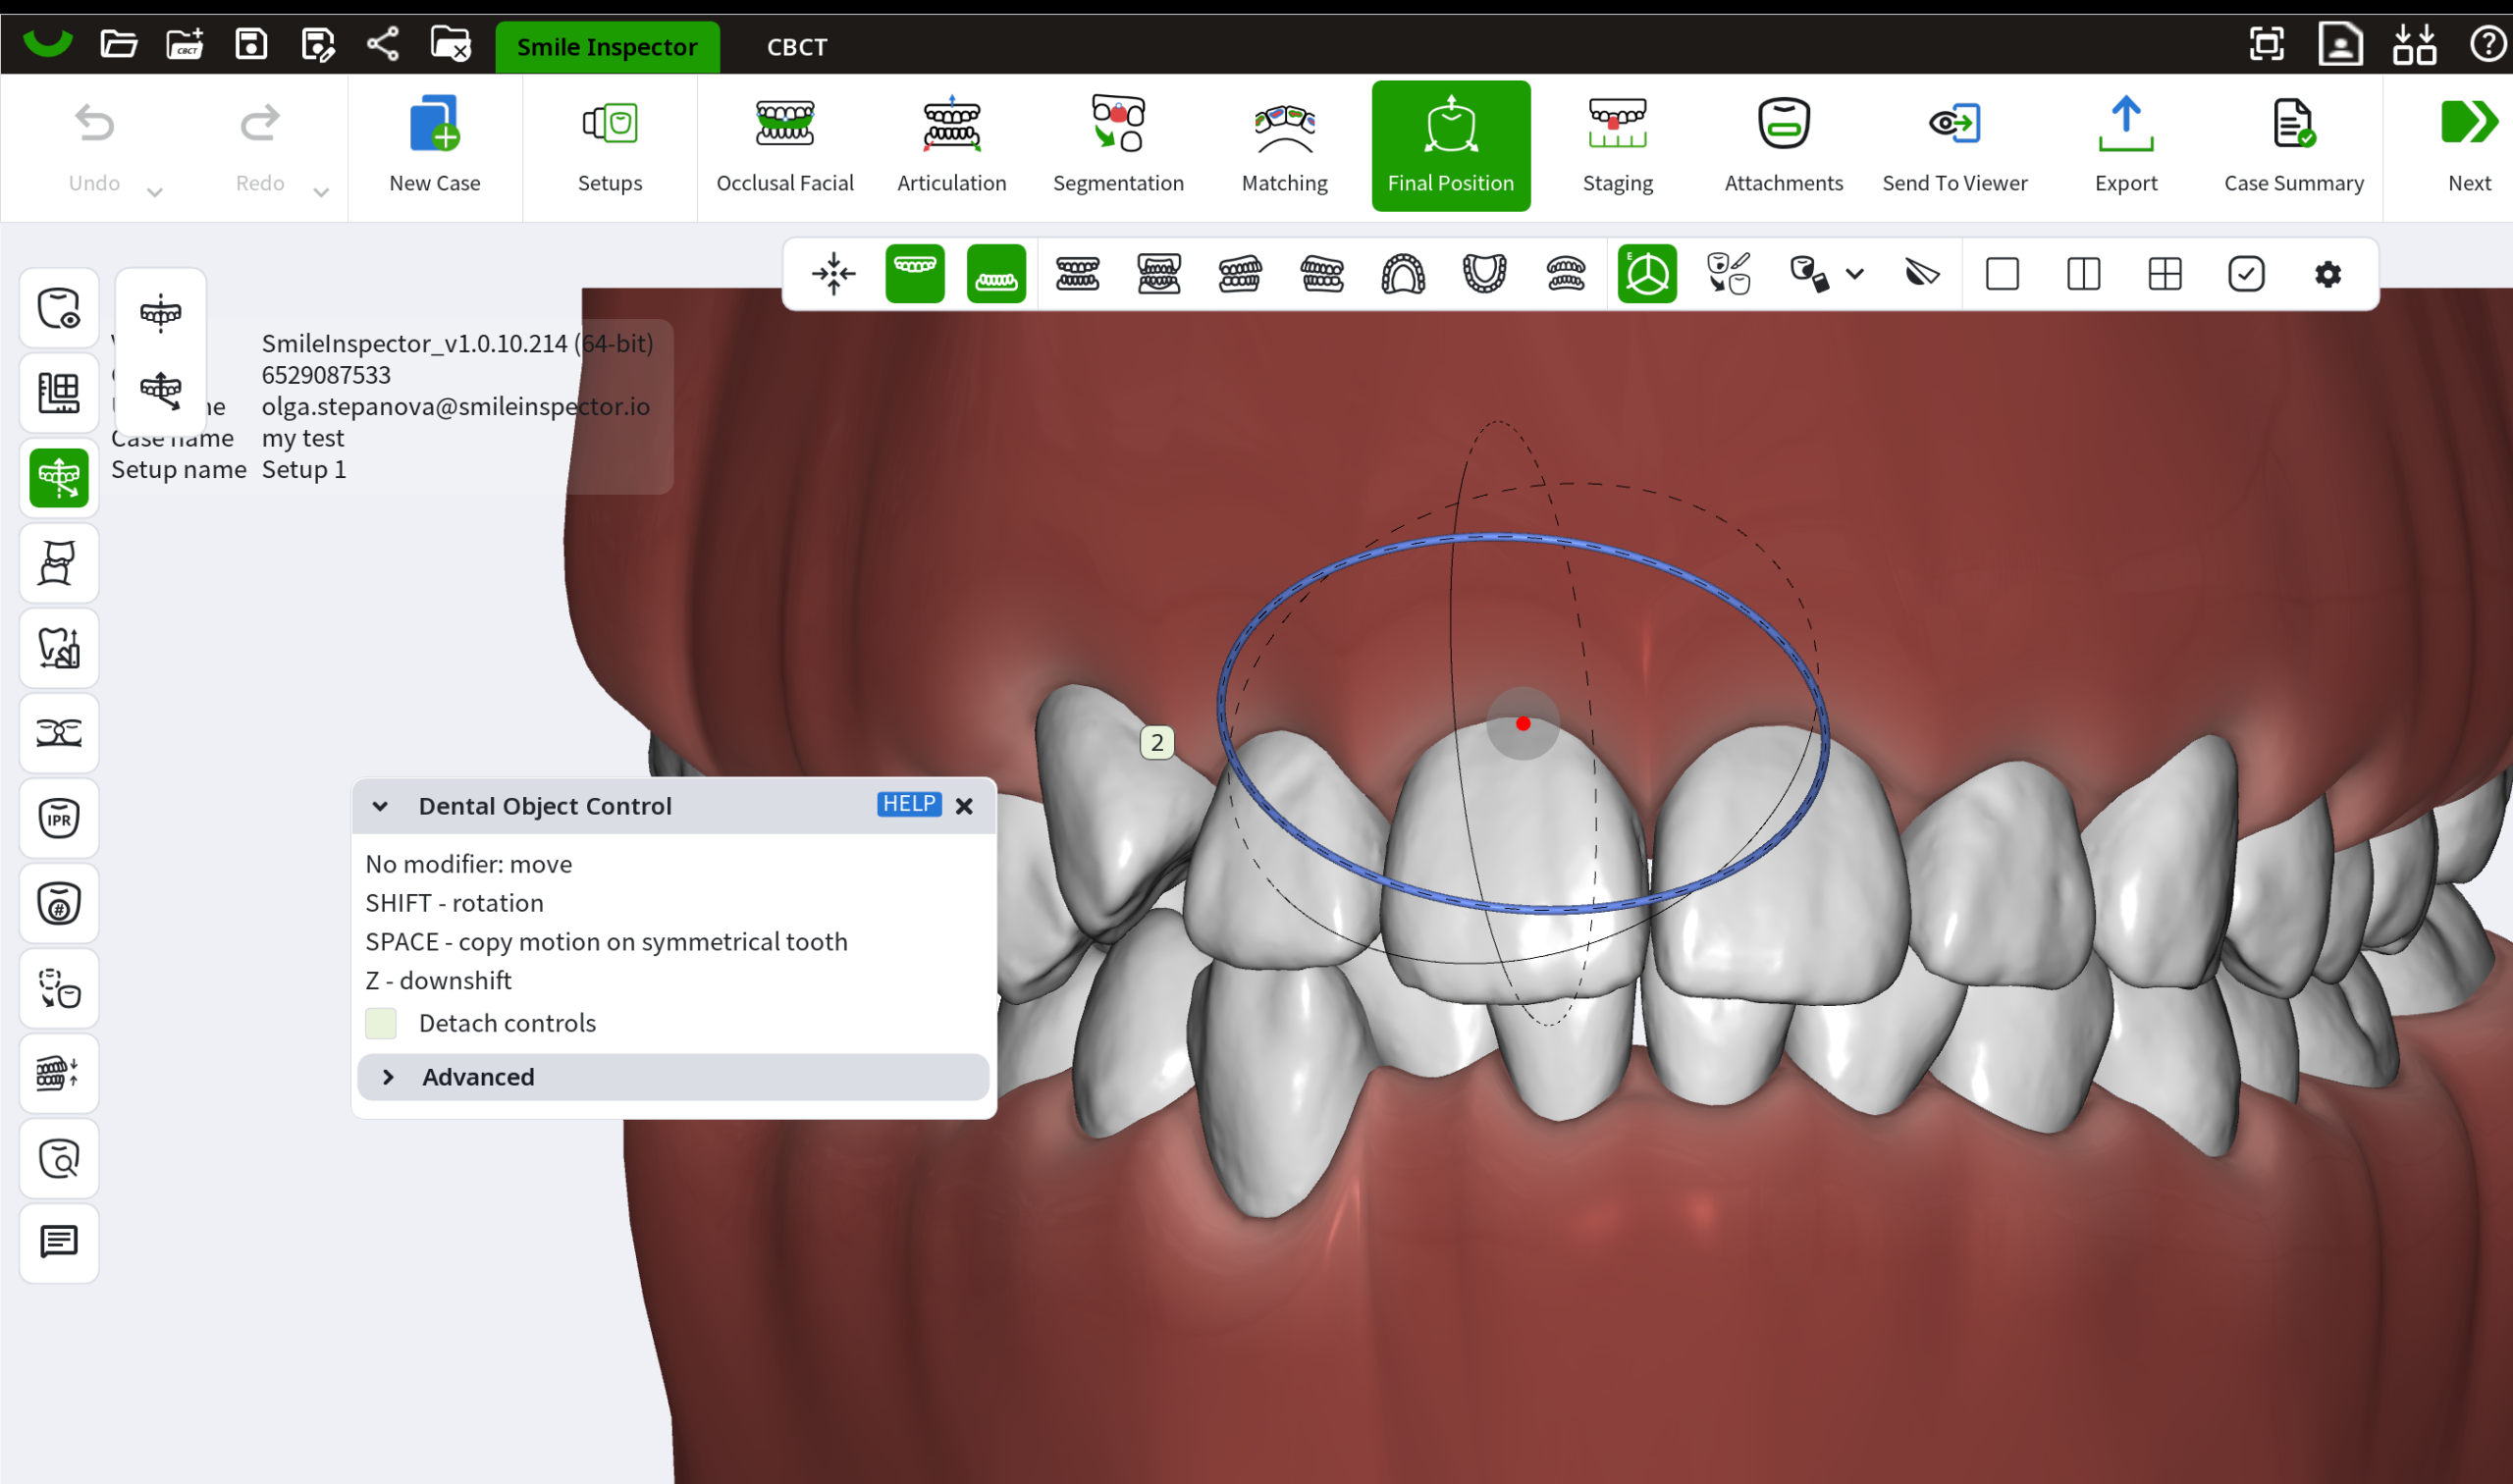Click the red point on the tooth
Image resolution: width=2513 pixels, height=1484 pixels.
tap(1522, 723)
